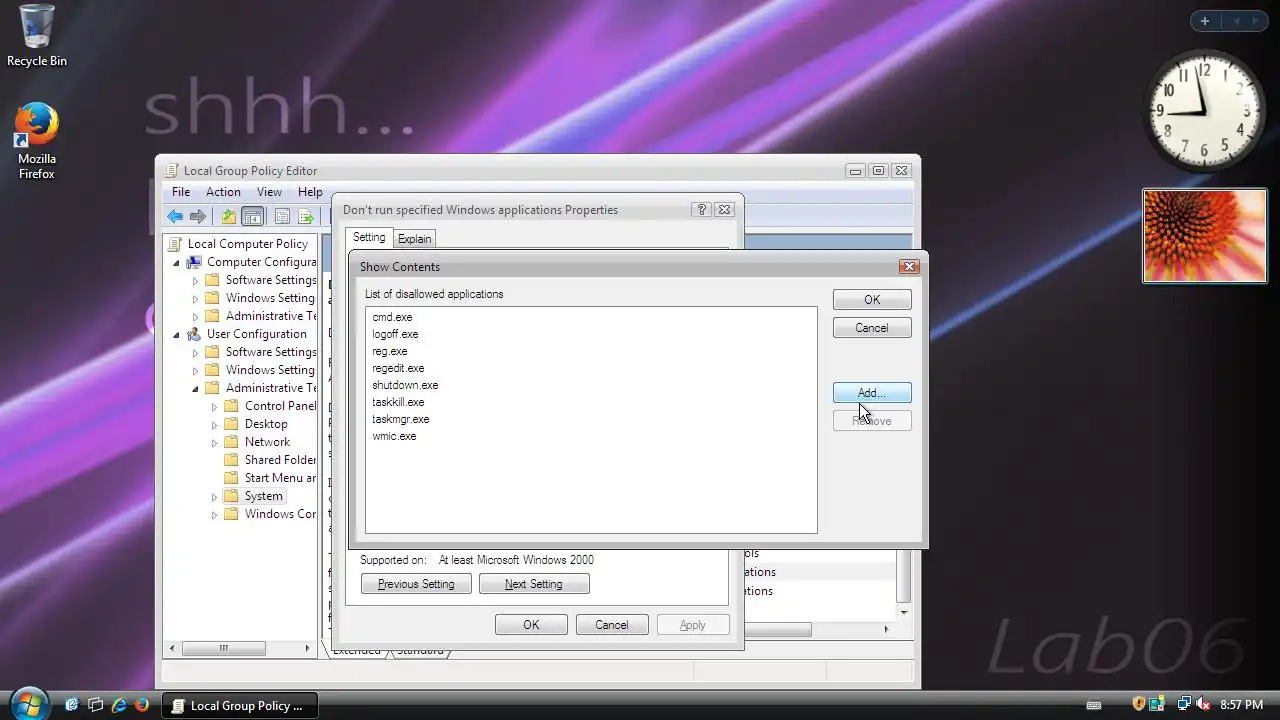Click the Up one level toolbar icon
The image size is (1280, 720).
tap(229, 217)
